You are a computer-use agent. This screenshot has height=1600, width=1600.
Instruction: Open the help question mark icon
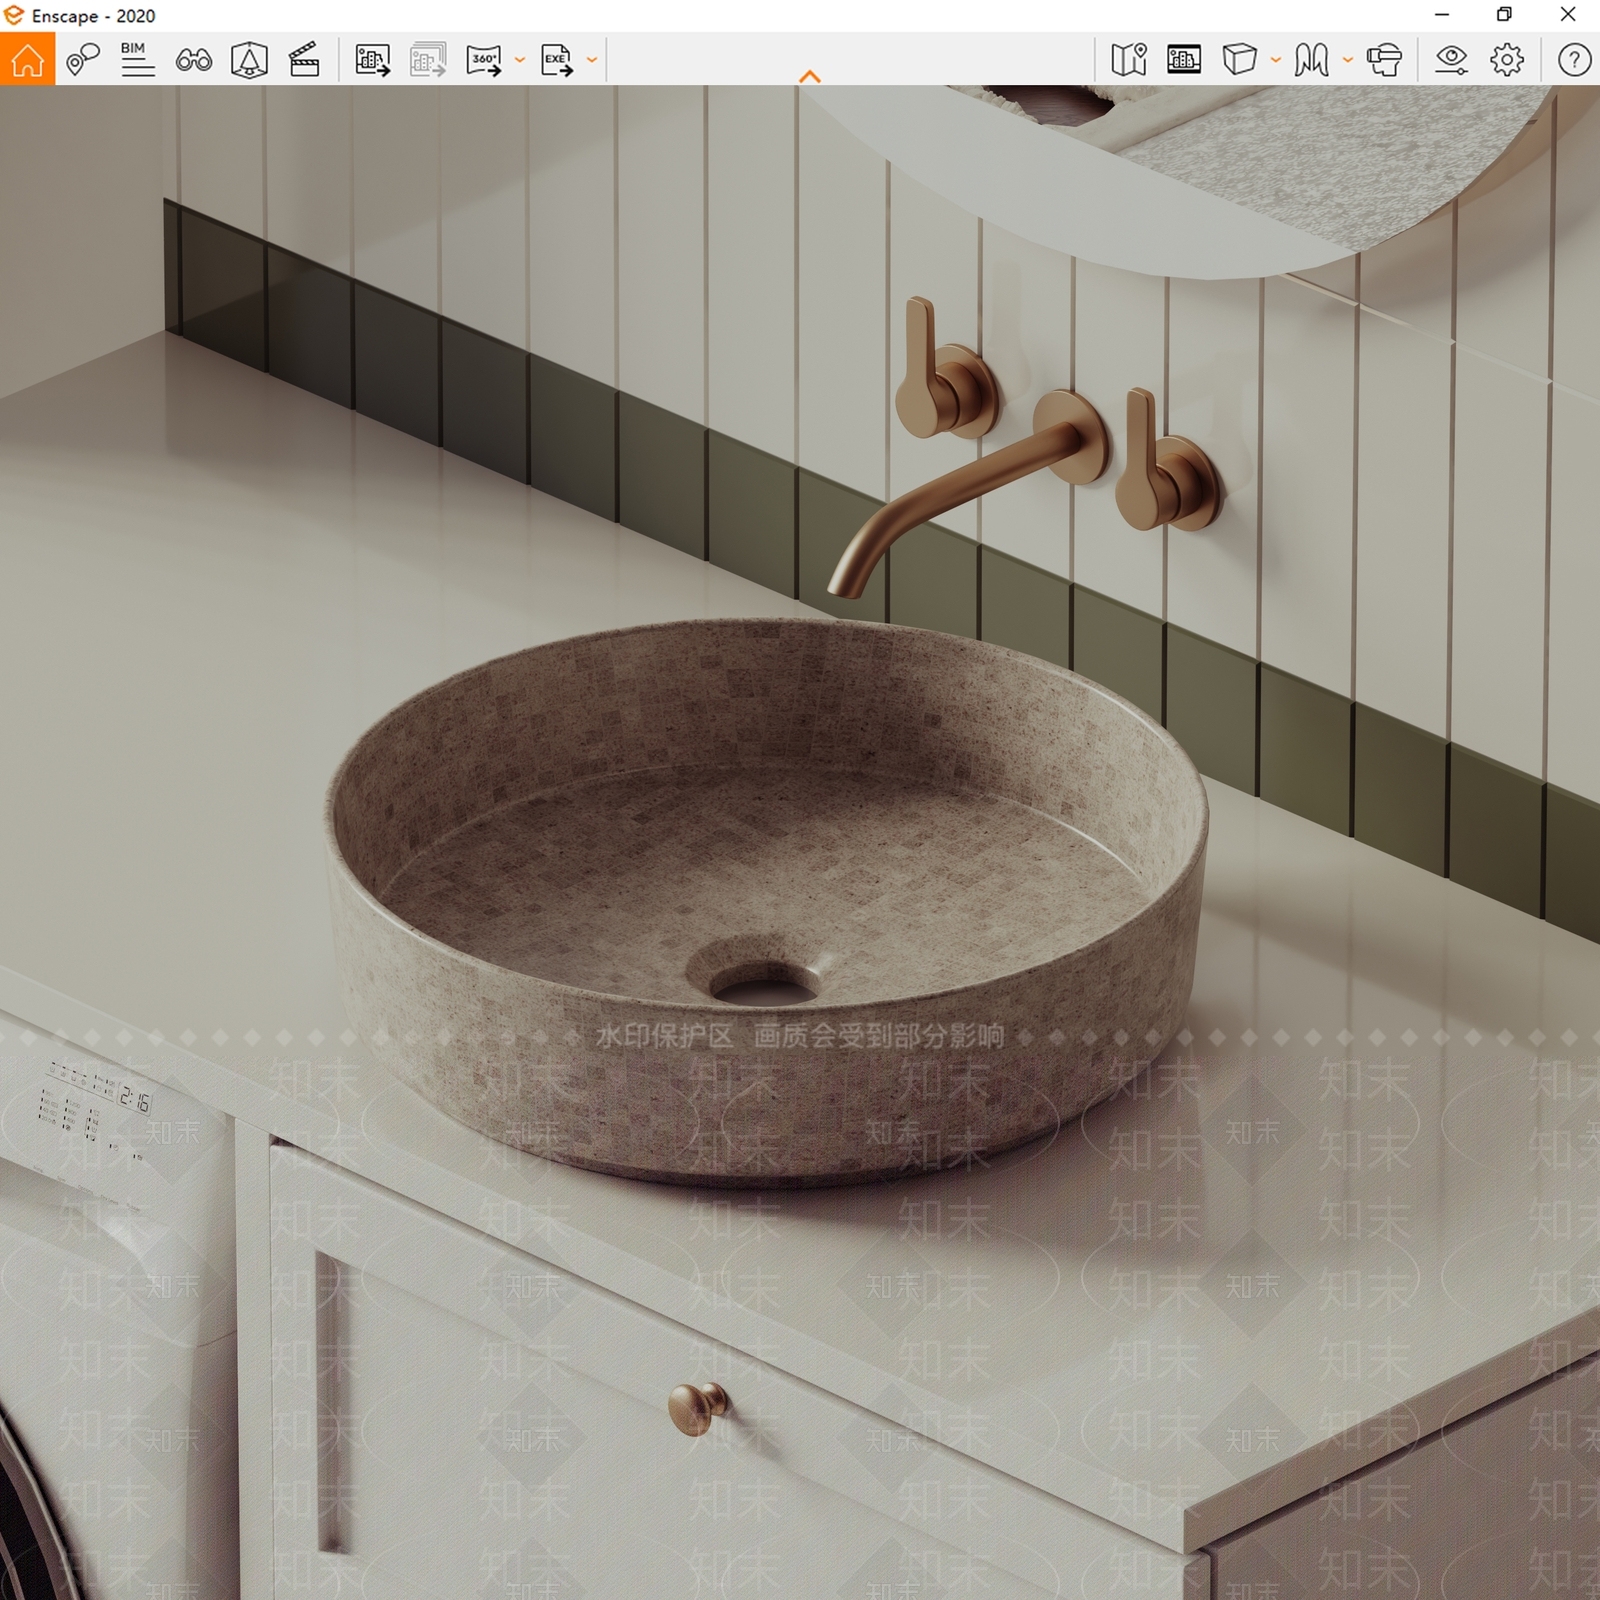coord(1574,60)
